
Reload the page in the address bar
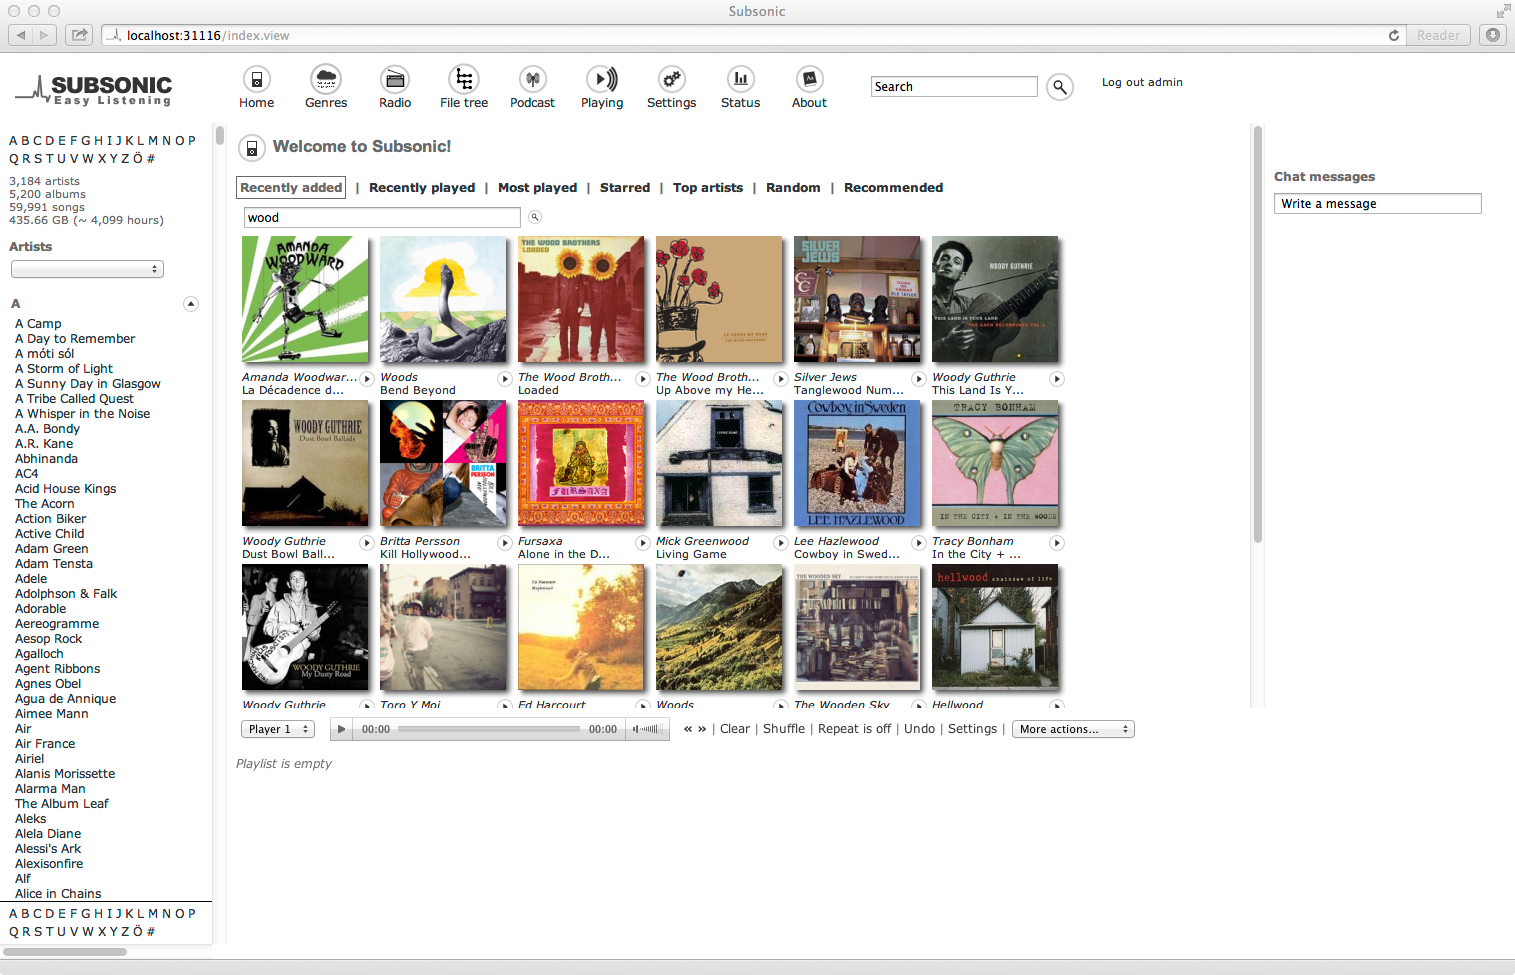pyautogui.click(x=1394, y=35)
